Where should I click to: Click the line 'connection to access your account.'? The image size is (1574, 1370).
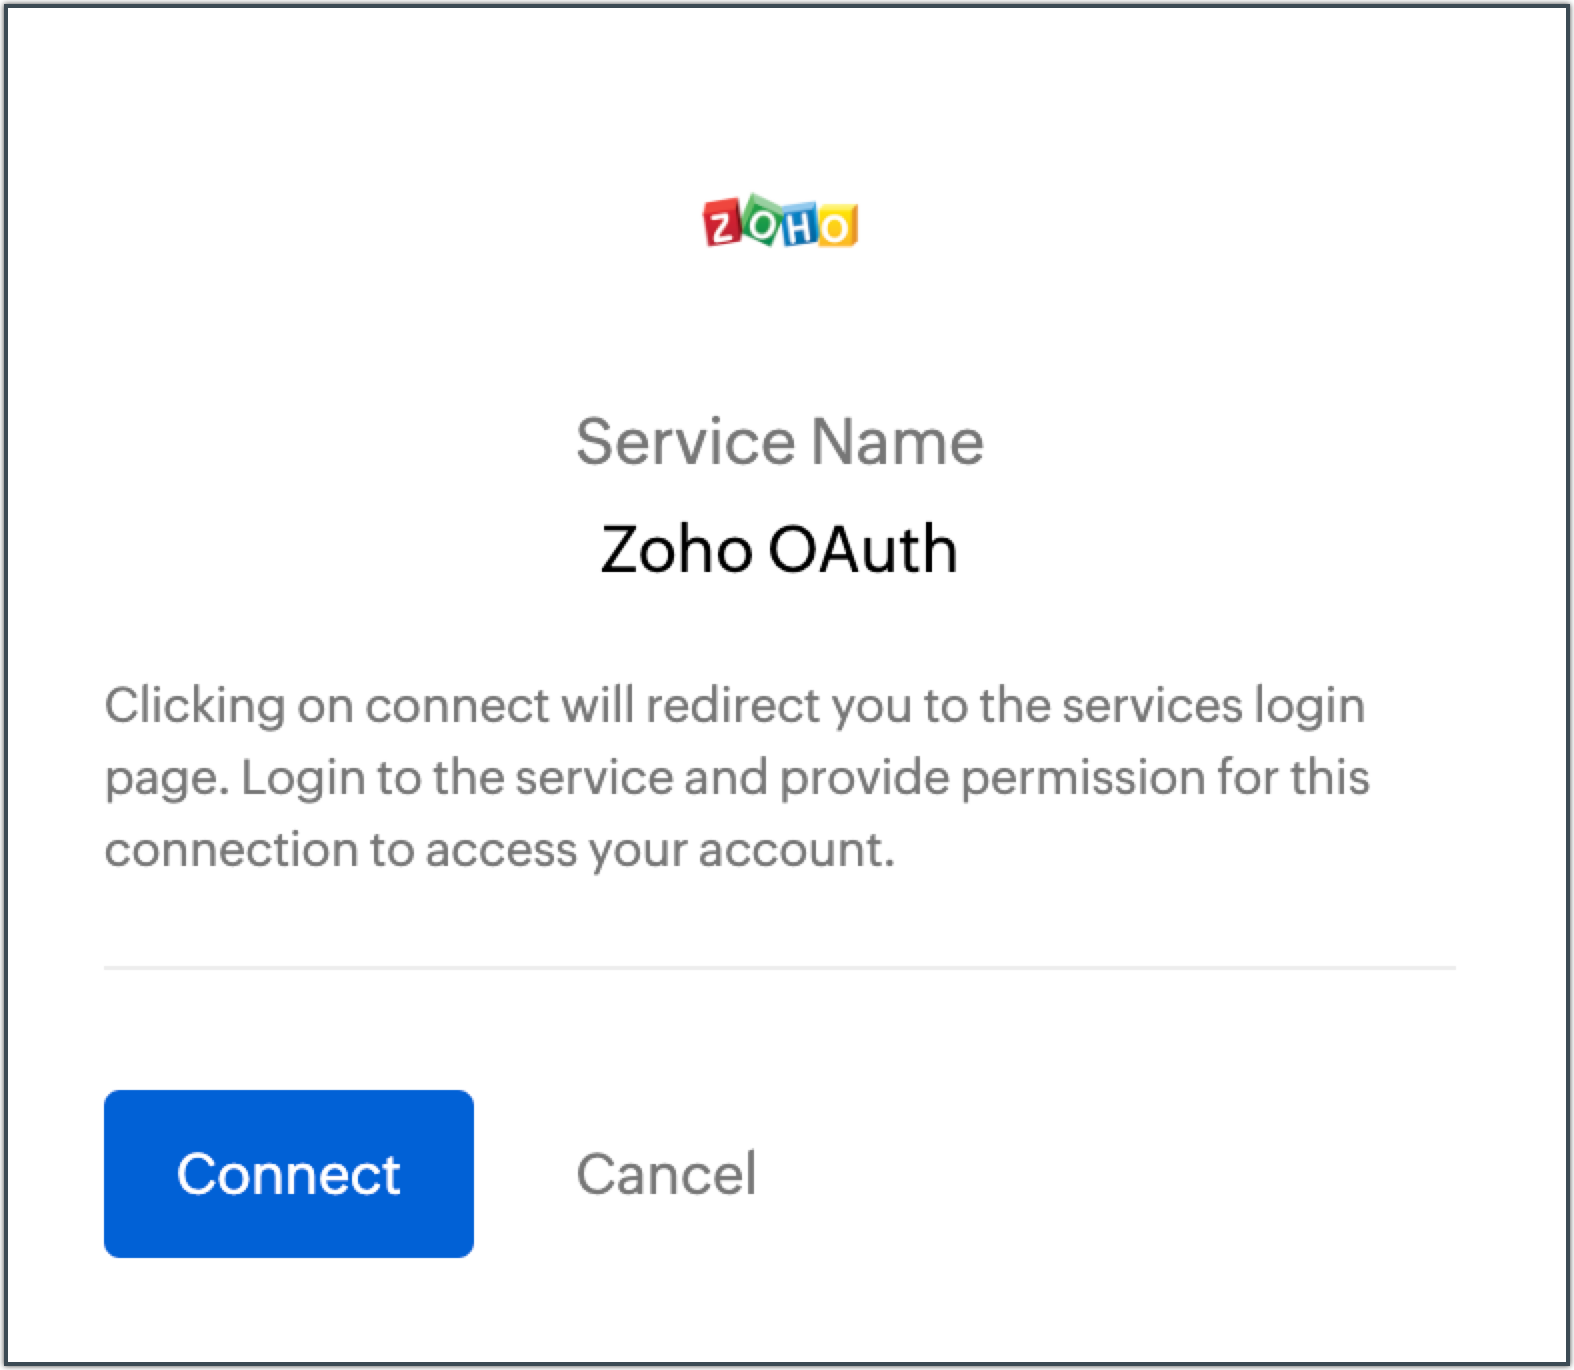click(x=499, y=849)
